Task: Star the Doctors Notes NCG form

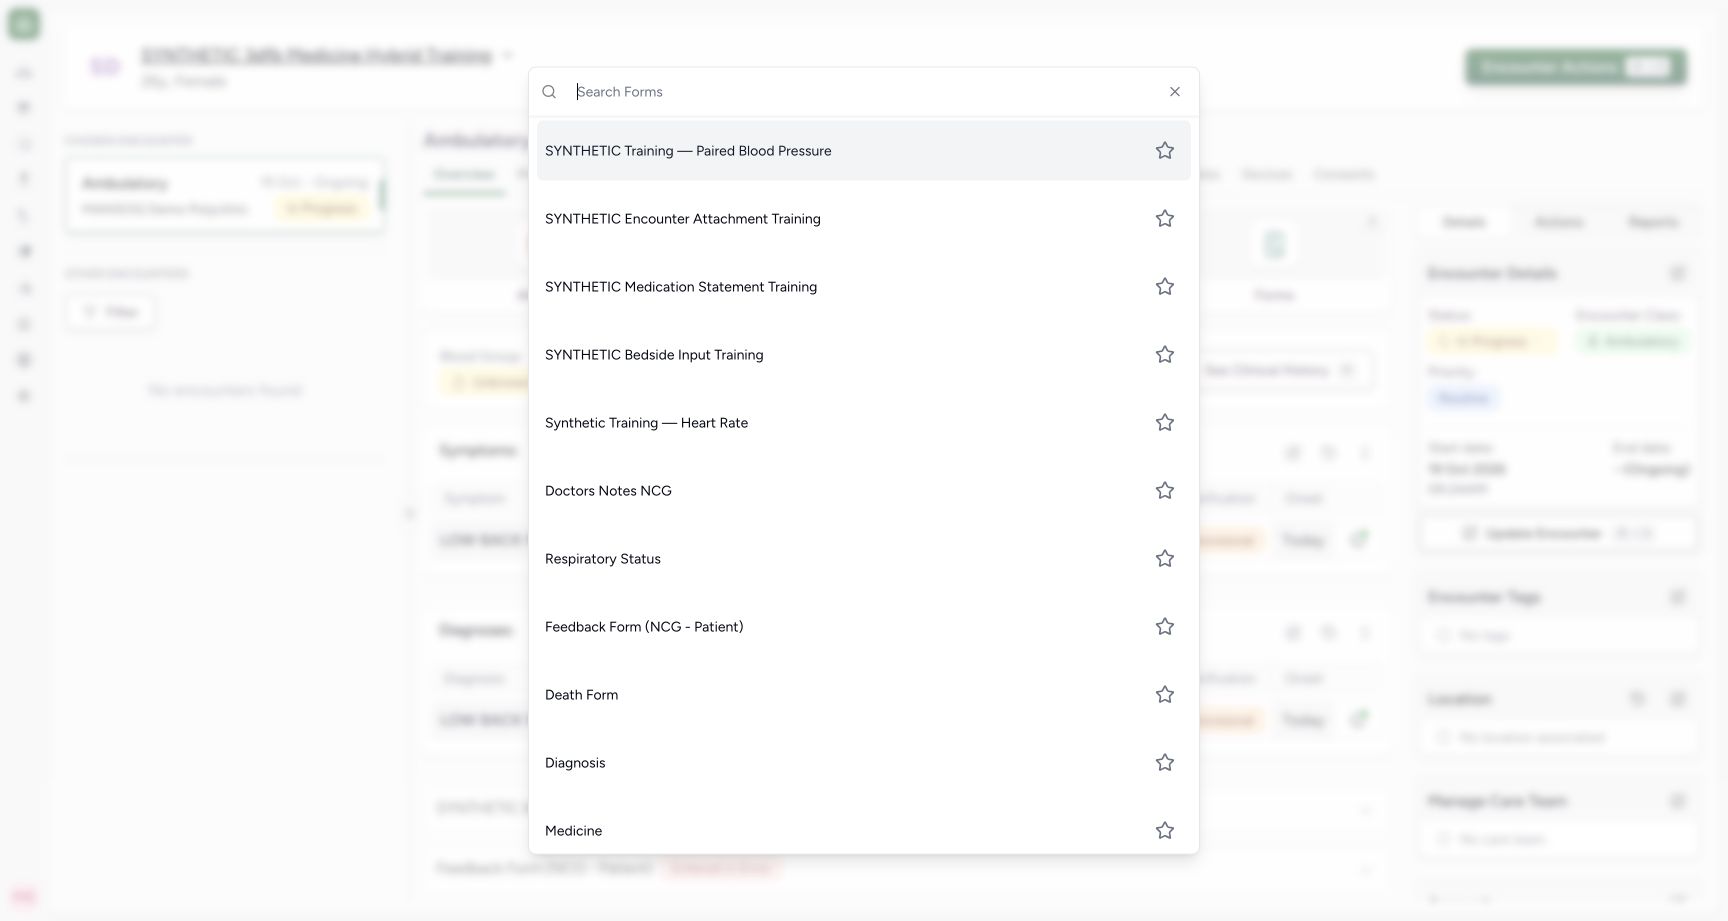Action: (1165, 491)
